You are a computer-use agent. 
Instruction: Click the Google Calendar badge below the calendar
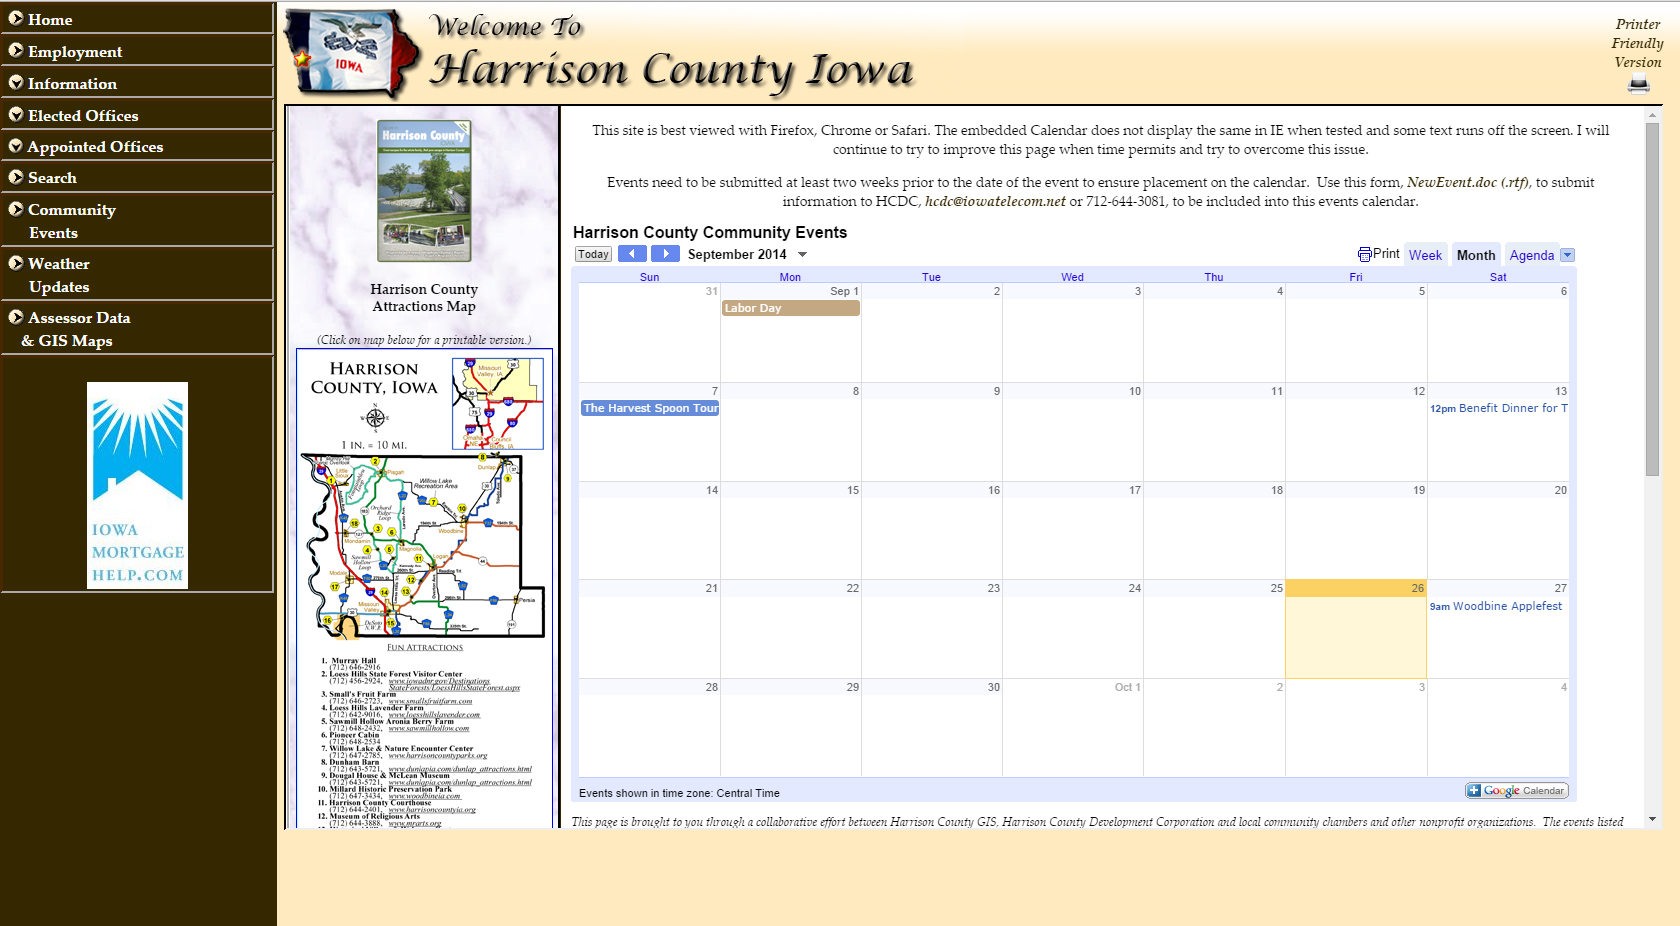1516,790
